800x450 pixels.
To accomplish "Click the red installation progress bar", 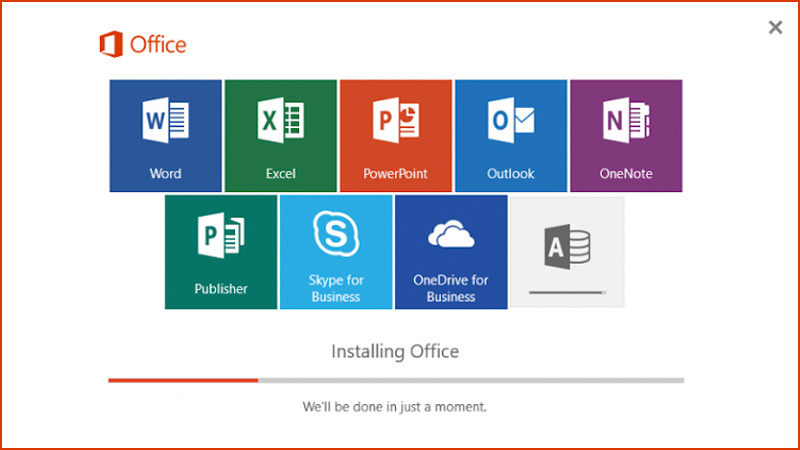I will point(396,380).
